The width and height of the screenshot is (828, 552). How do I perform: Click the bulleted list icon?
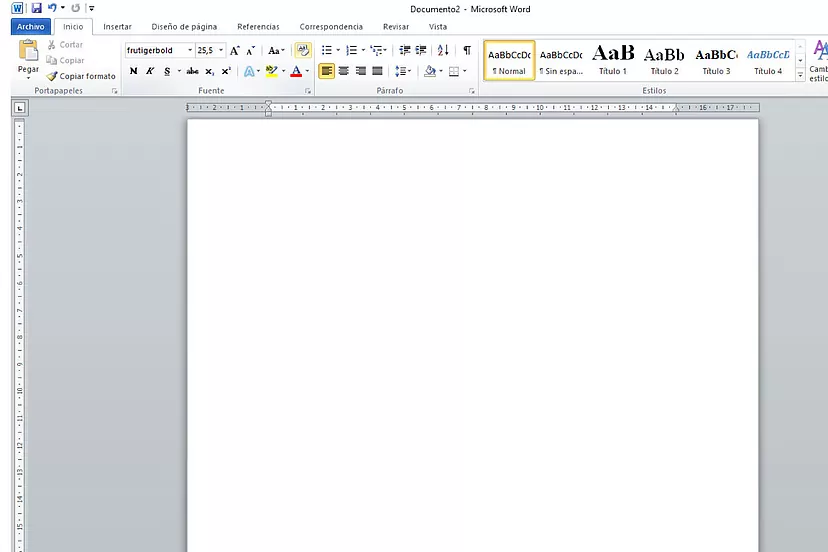(327, 50)
